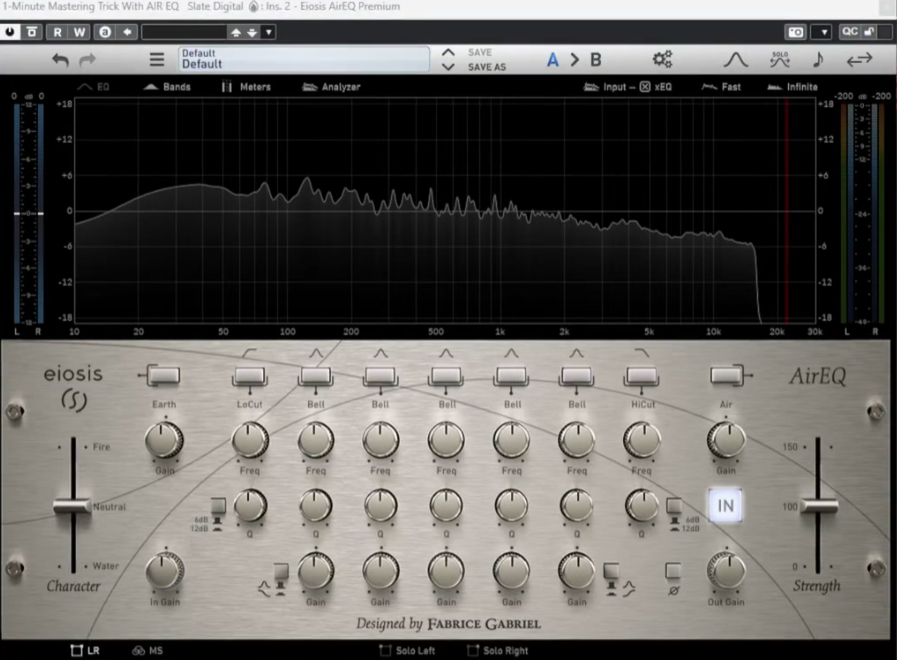The image size is (897, 660).
Task: Open the dropdown arrow beside the camera icon
Action: point(824,32)
